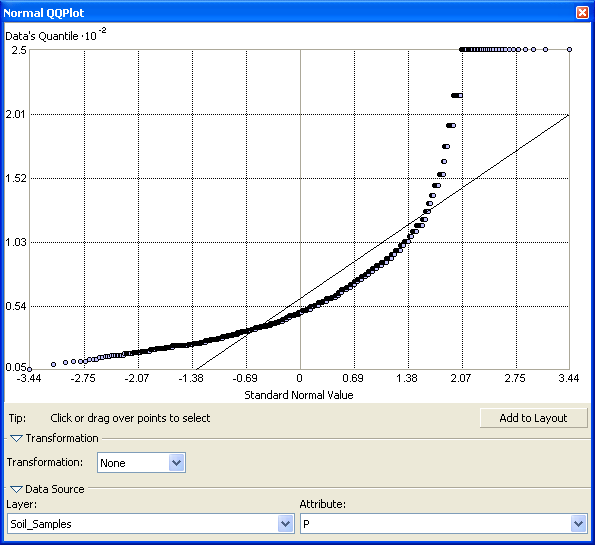Screen dimensions: 595x545
Task: Collapse the Transformation section triangle
Action: click(x=16, y=438)
